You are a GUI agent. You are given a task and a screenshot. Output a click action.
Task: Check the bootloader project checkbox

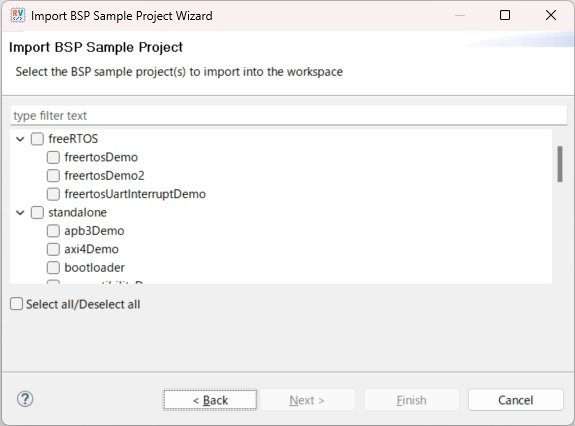53,268
